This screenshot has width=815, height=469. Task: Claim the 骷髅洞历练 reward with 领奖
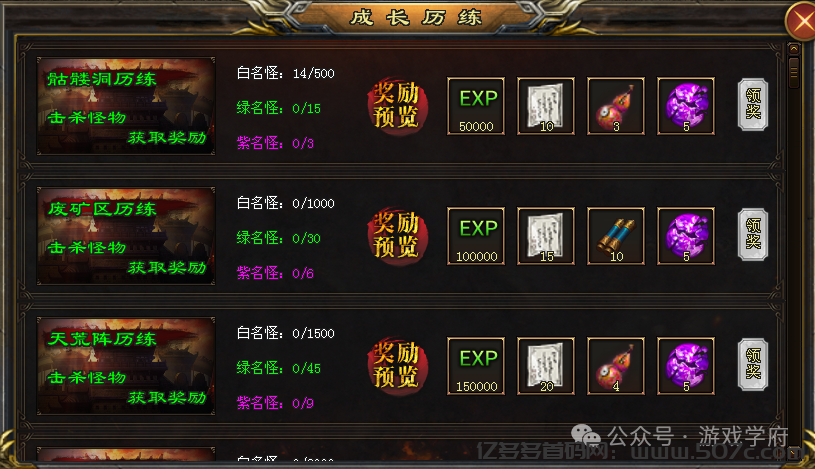pyautogui.click(x=753, y=105)
